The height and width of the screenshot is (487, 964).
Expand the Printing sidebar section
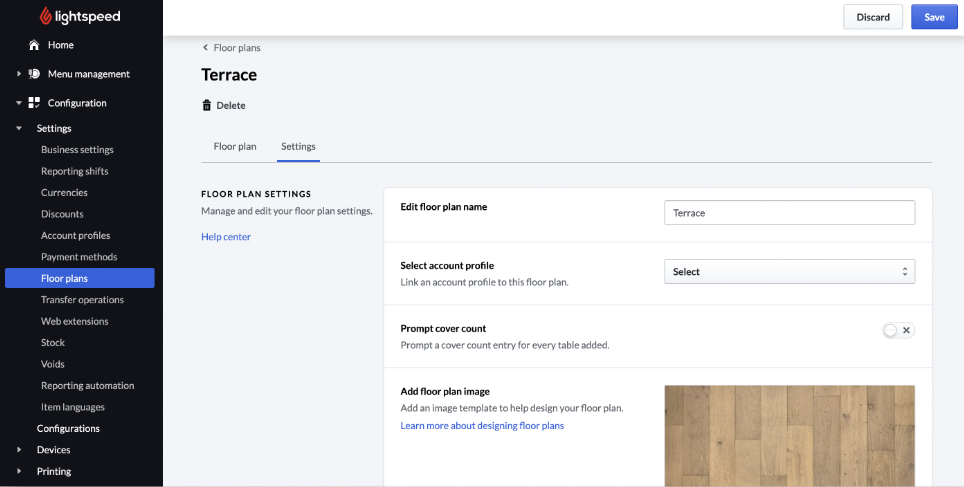[19, 471]
